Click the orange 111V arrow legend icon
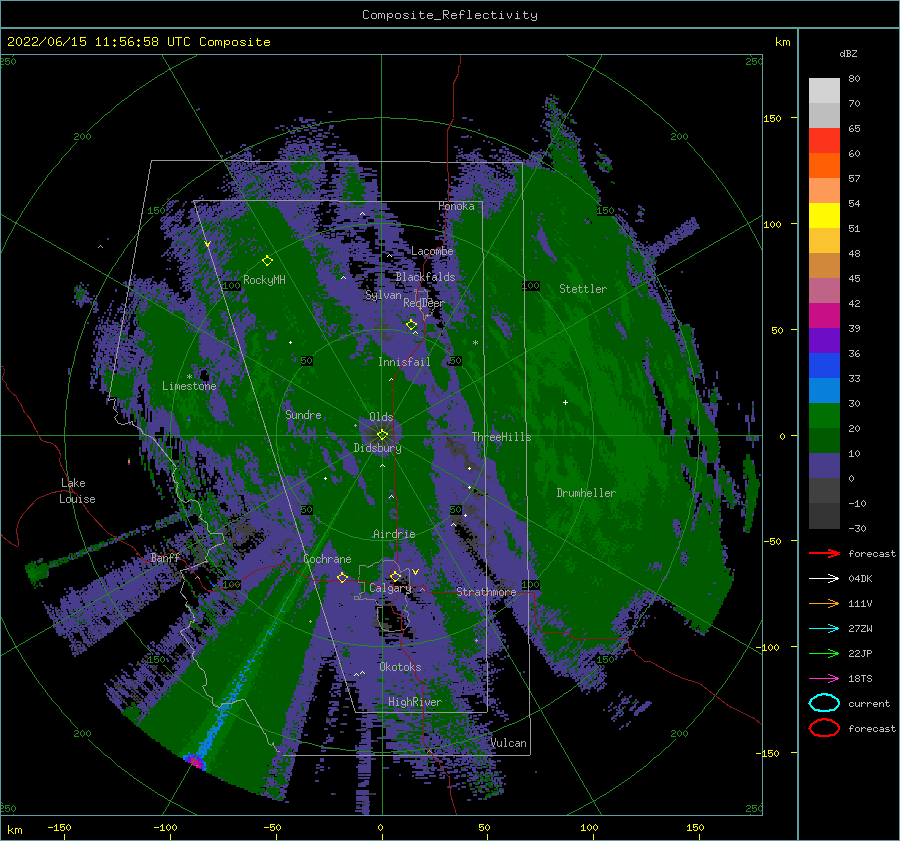This screenshot has width=900, height=841. tap(824, 603)
